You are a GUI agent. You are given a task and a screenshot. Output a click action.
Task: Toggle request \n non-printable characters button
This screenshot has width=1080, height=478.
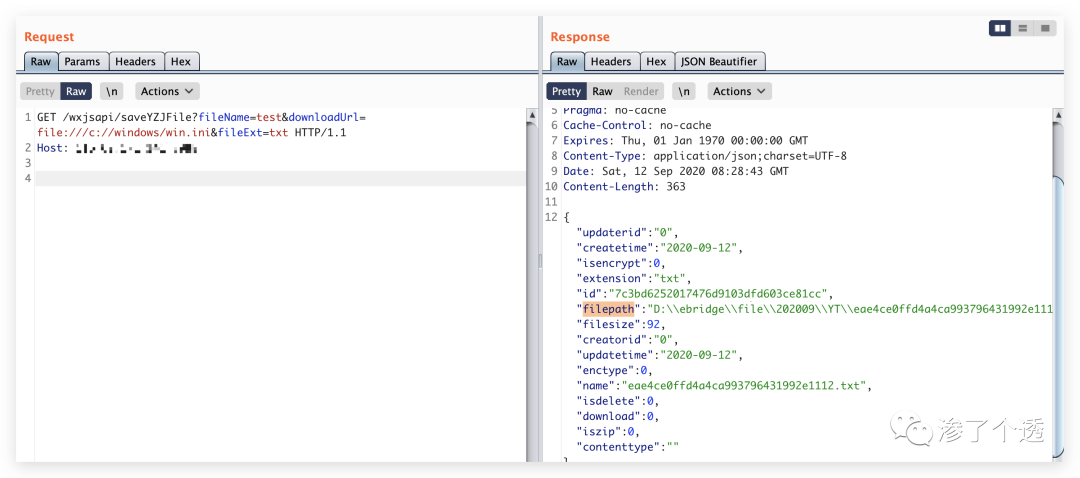pos(112,91)
